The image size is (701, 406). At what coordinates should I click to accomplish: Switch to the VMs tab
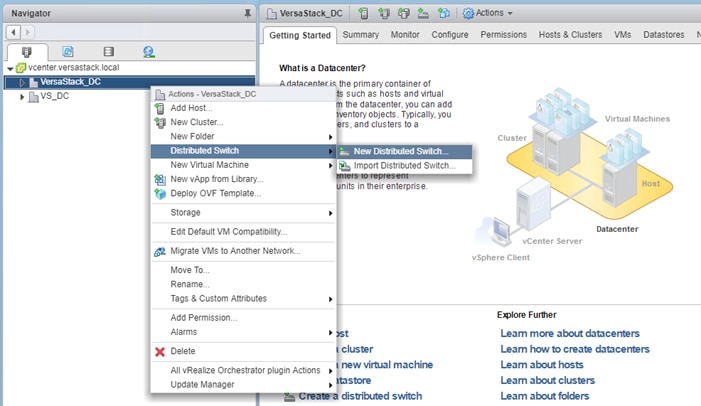[x=622, y=35]
